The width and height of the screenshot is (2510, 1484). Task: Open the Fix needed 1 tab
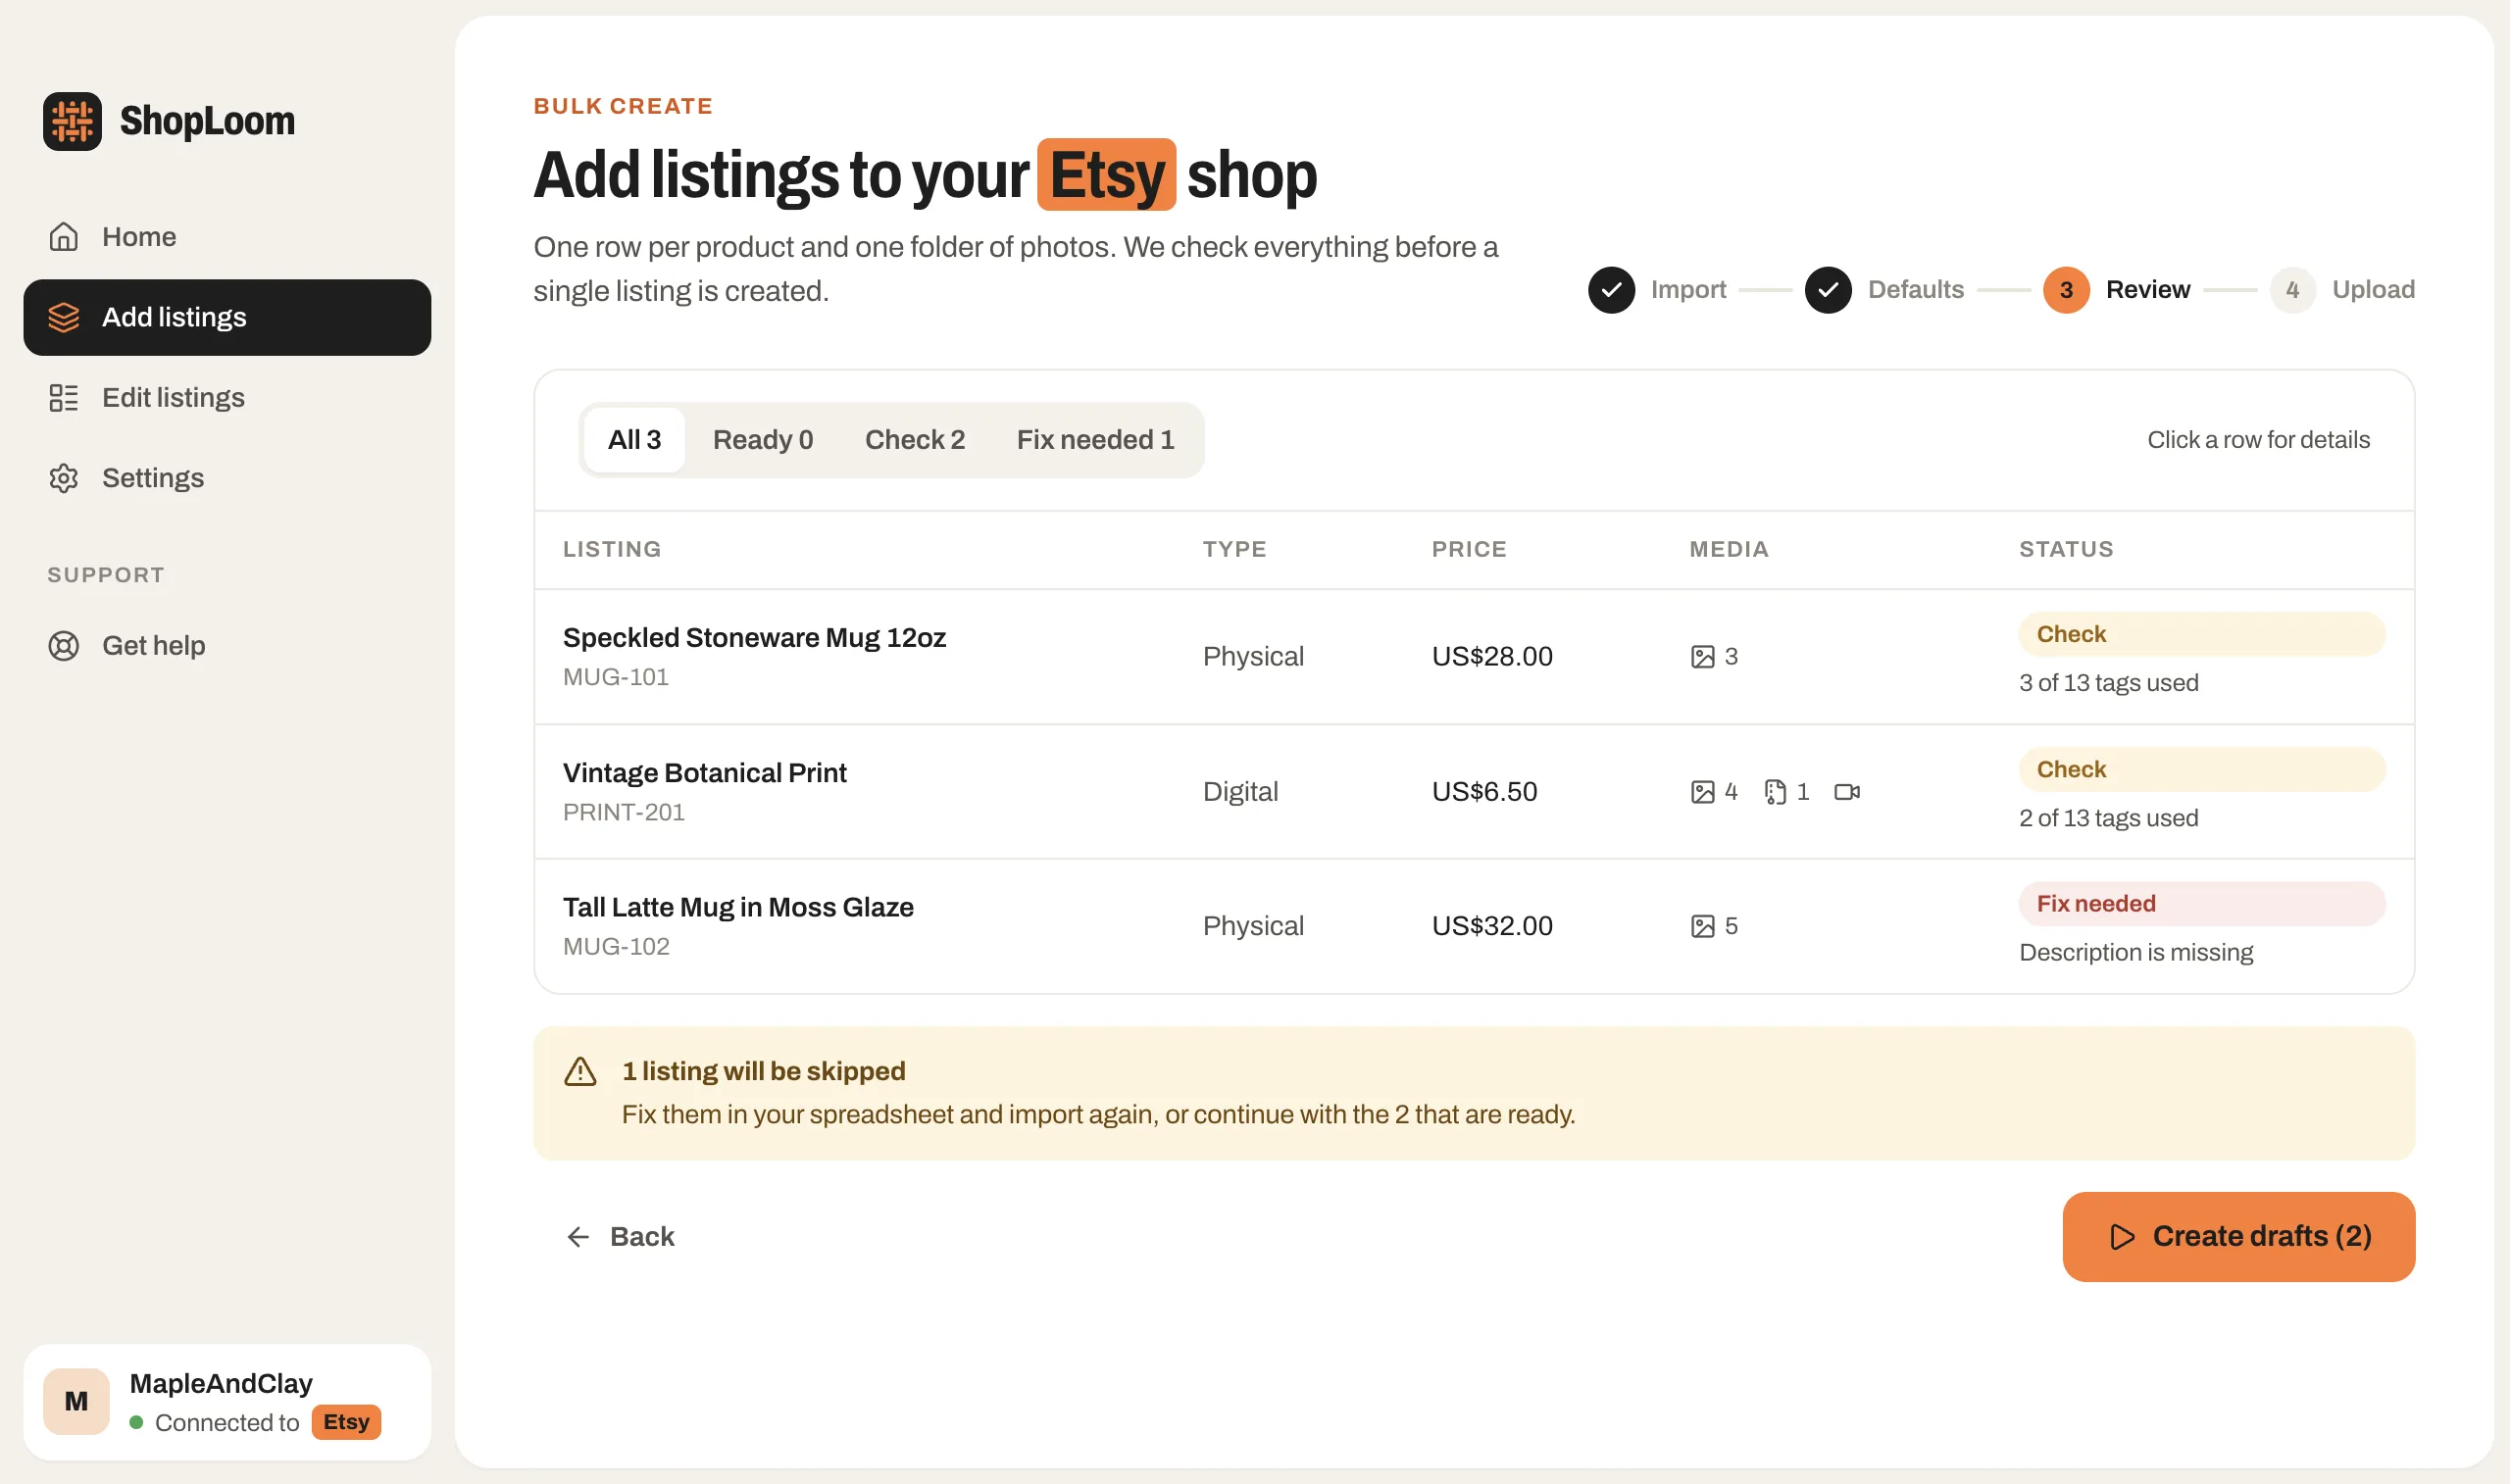tap(1096, 440)
